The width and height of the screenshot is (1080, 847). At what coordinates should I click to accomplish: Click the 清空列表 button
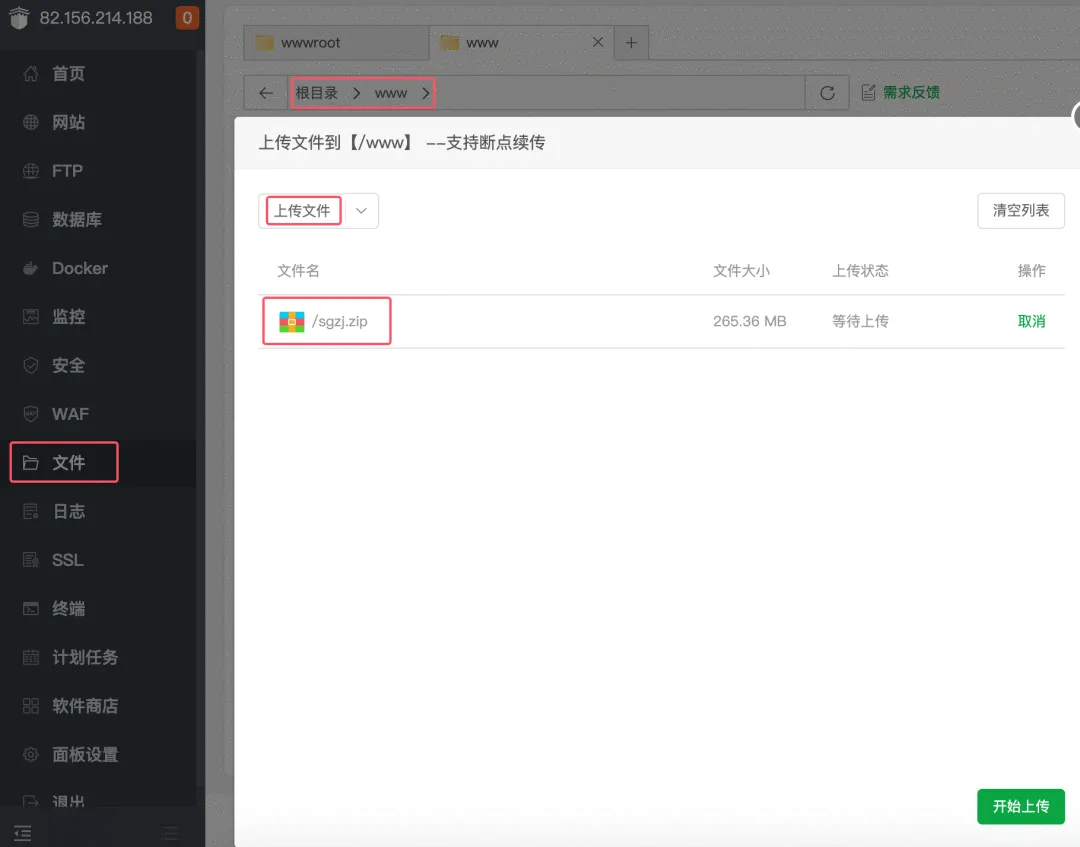point(1020,211)
